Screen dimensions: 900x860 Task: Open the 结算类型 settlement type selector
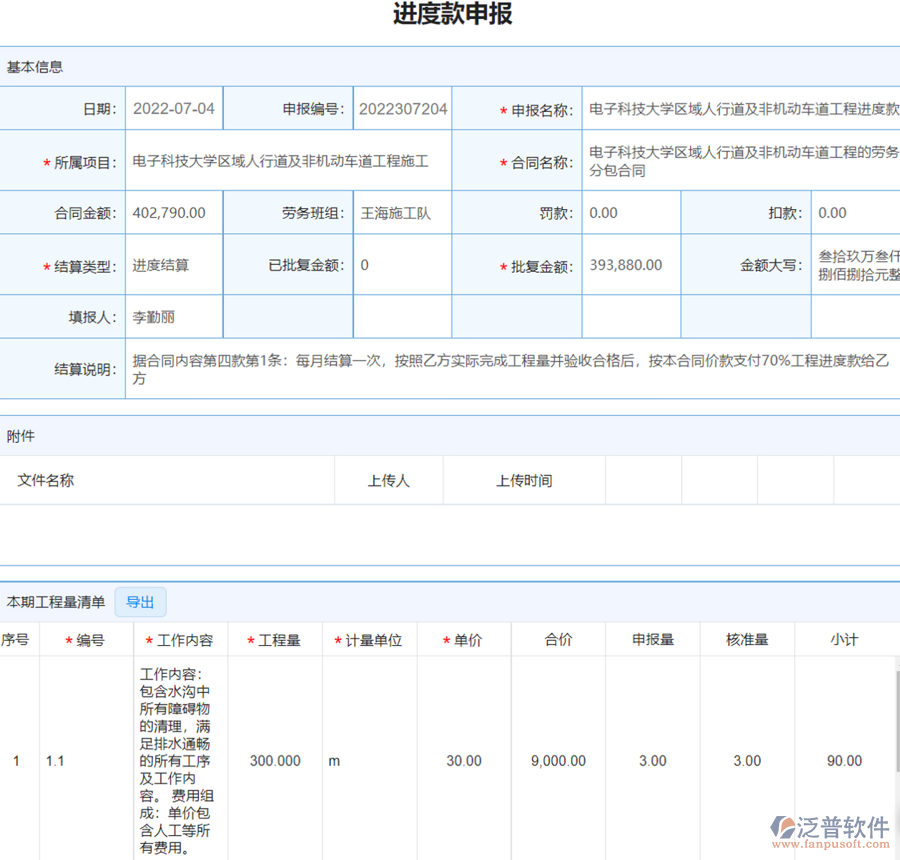[x=173, y=264]
